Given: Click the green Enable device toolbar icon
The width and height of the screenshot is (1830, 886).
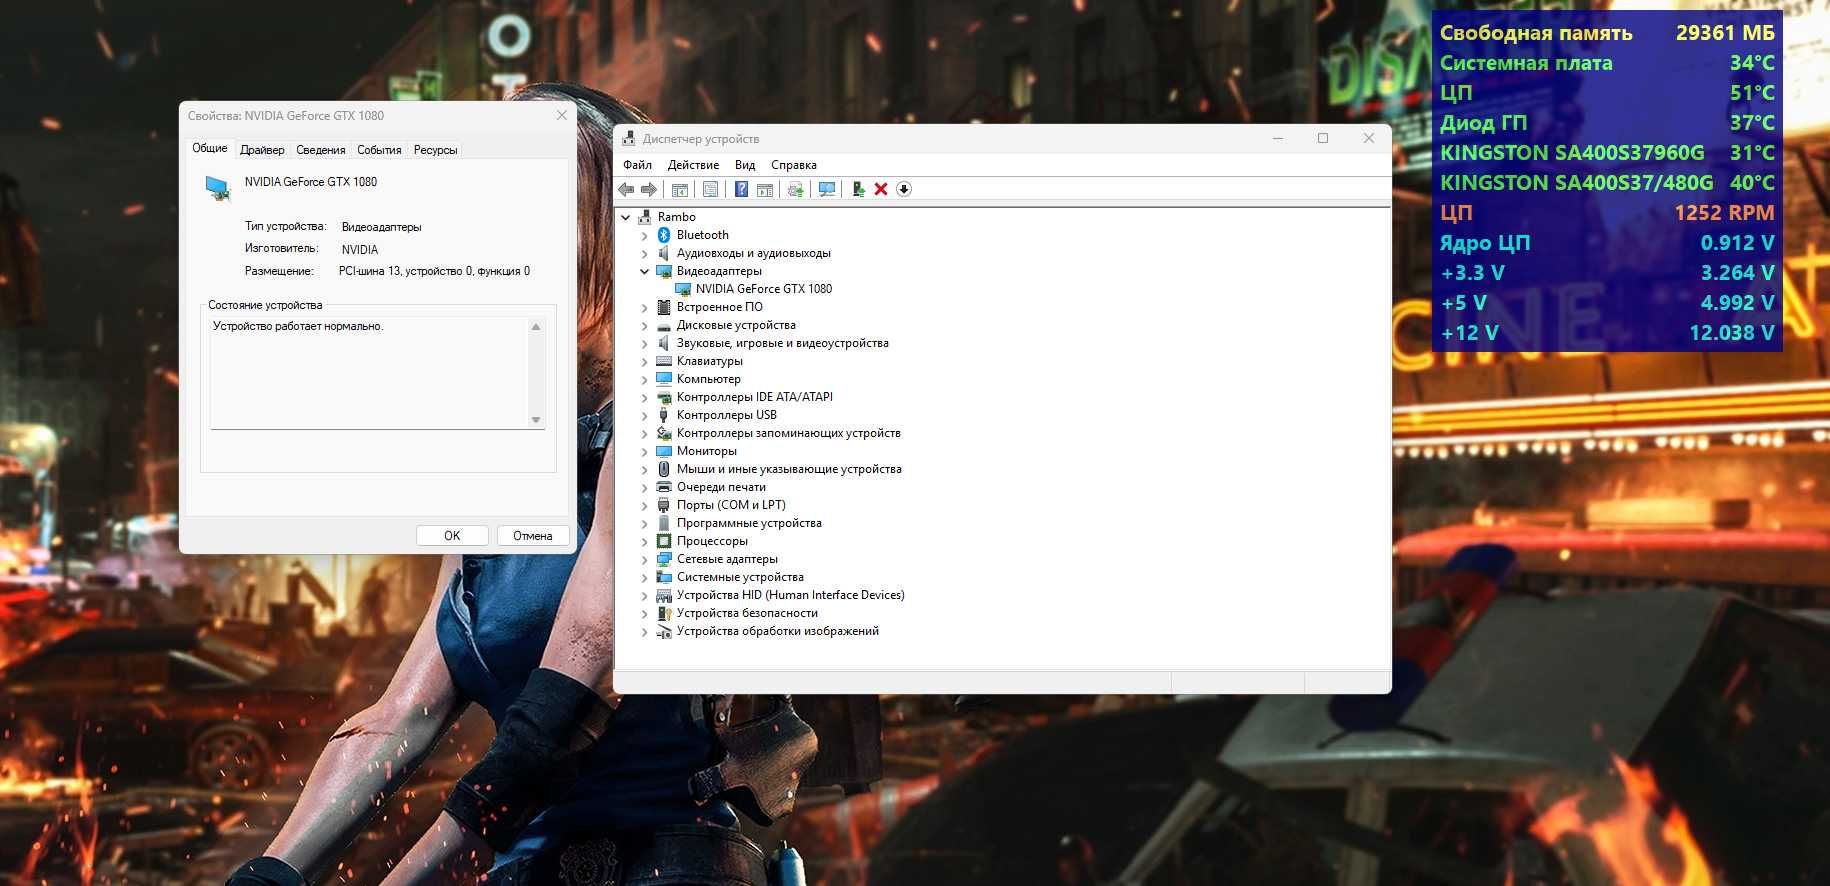Looking at the screenshot, I should [858, 189].
